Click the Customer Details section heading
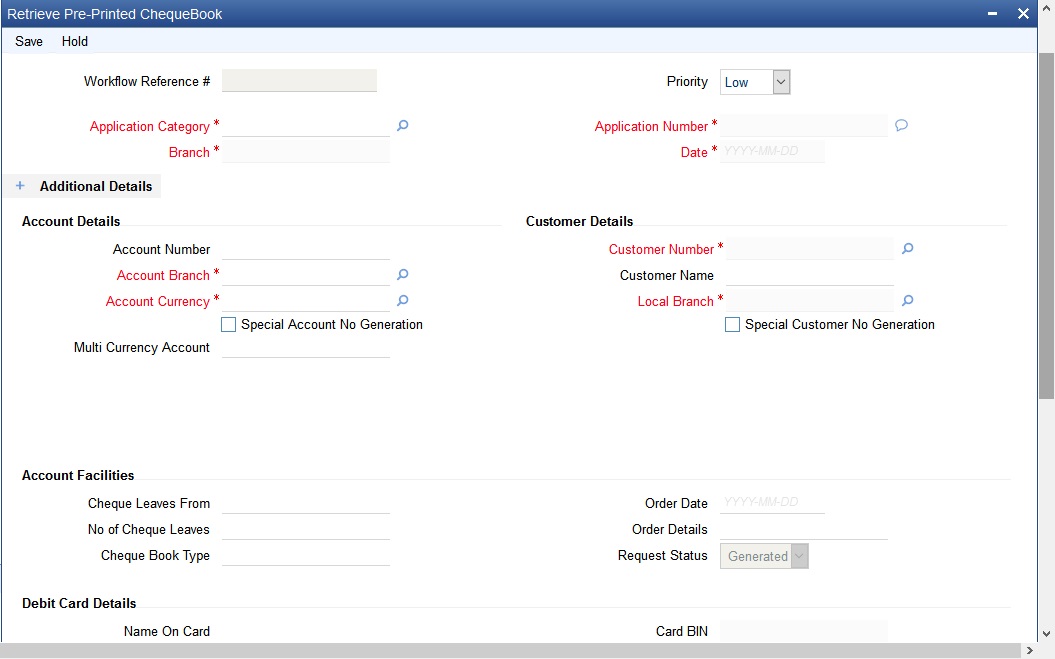The width and height of the screenshot is (1055, 659). (579, 221)
